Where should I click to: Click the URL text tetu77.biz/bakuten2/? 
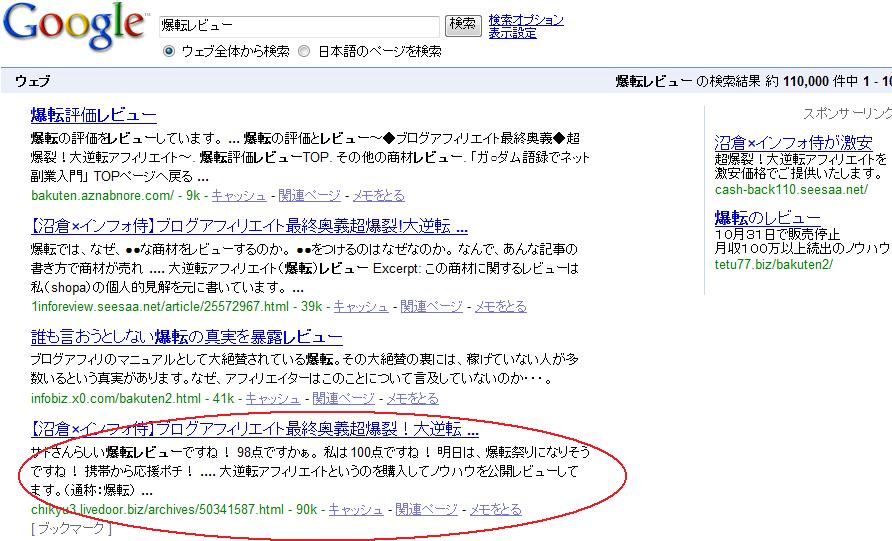point(774,265)
